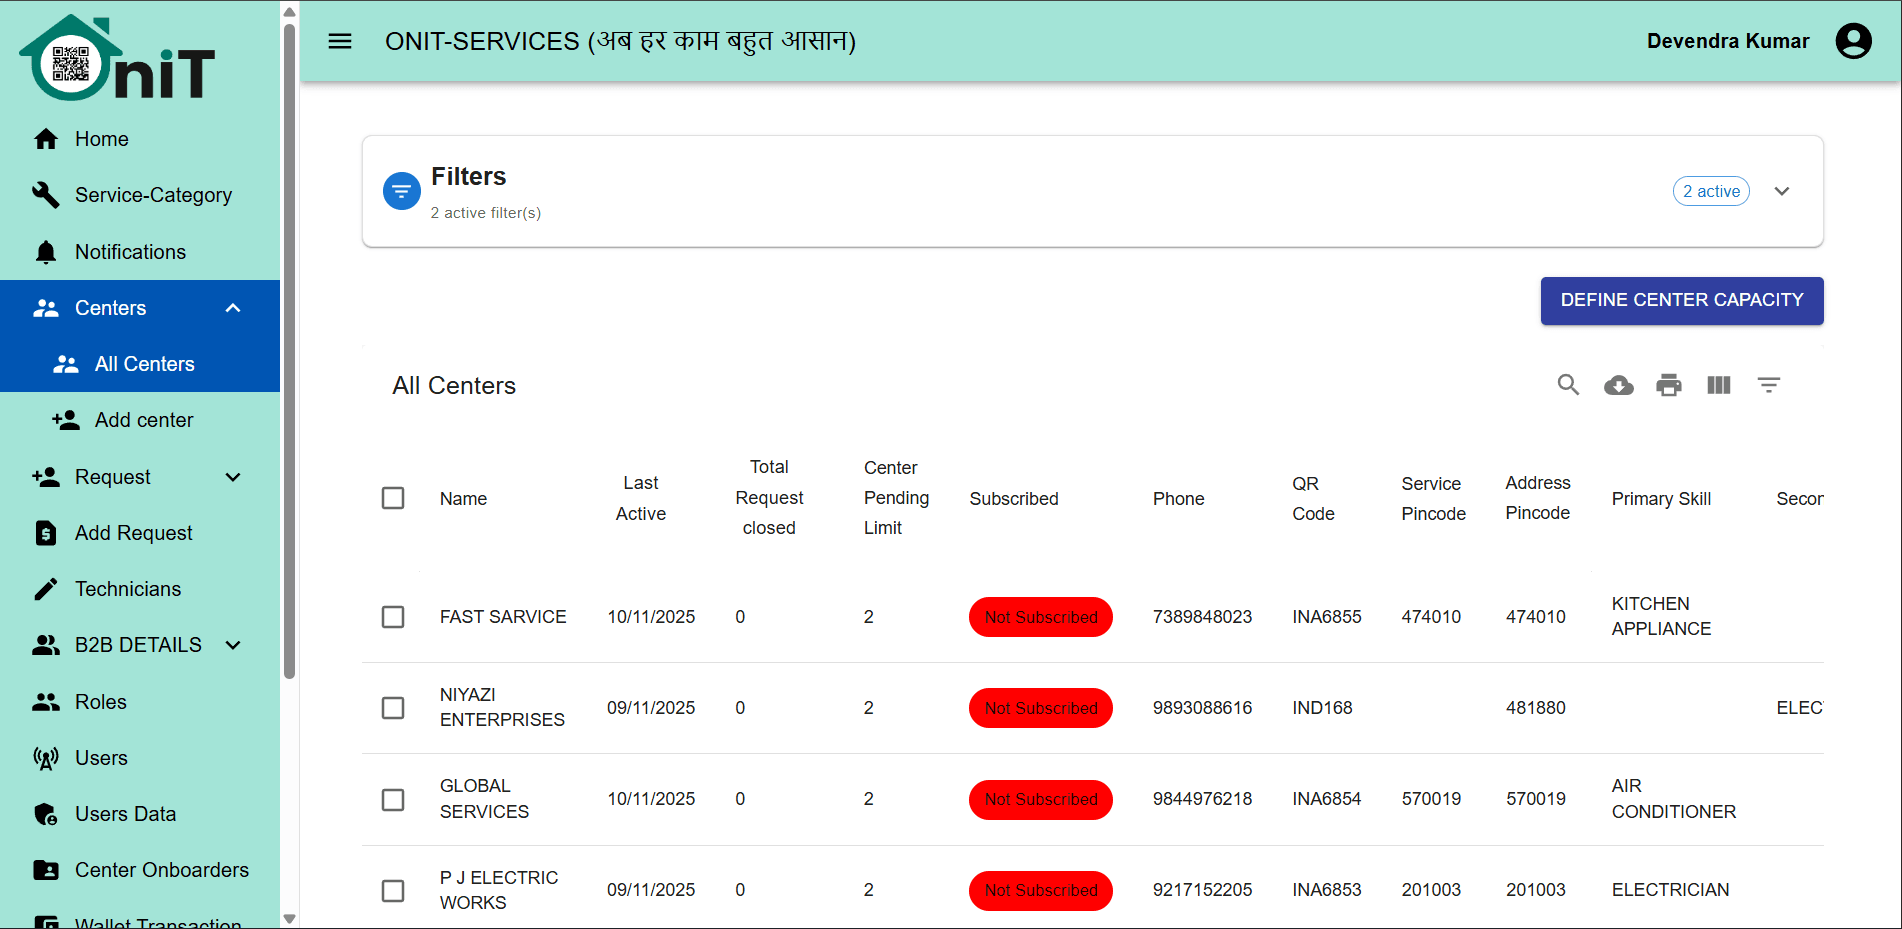The height and width of the screenshot is (929, 1902).
Task: Click the OniT logo
Action: point(117,59)
